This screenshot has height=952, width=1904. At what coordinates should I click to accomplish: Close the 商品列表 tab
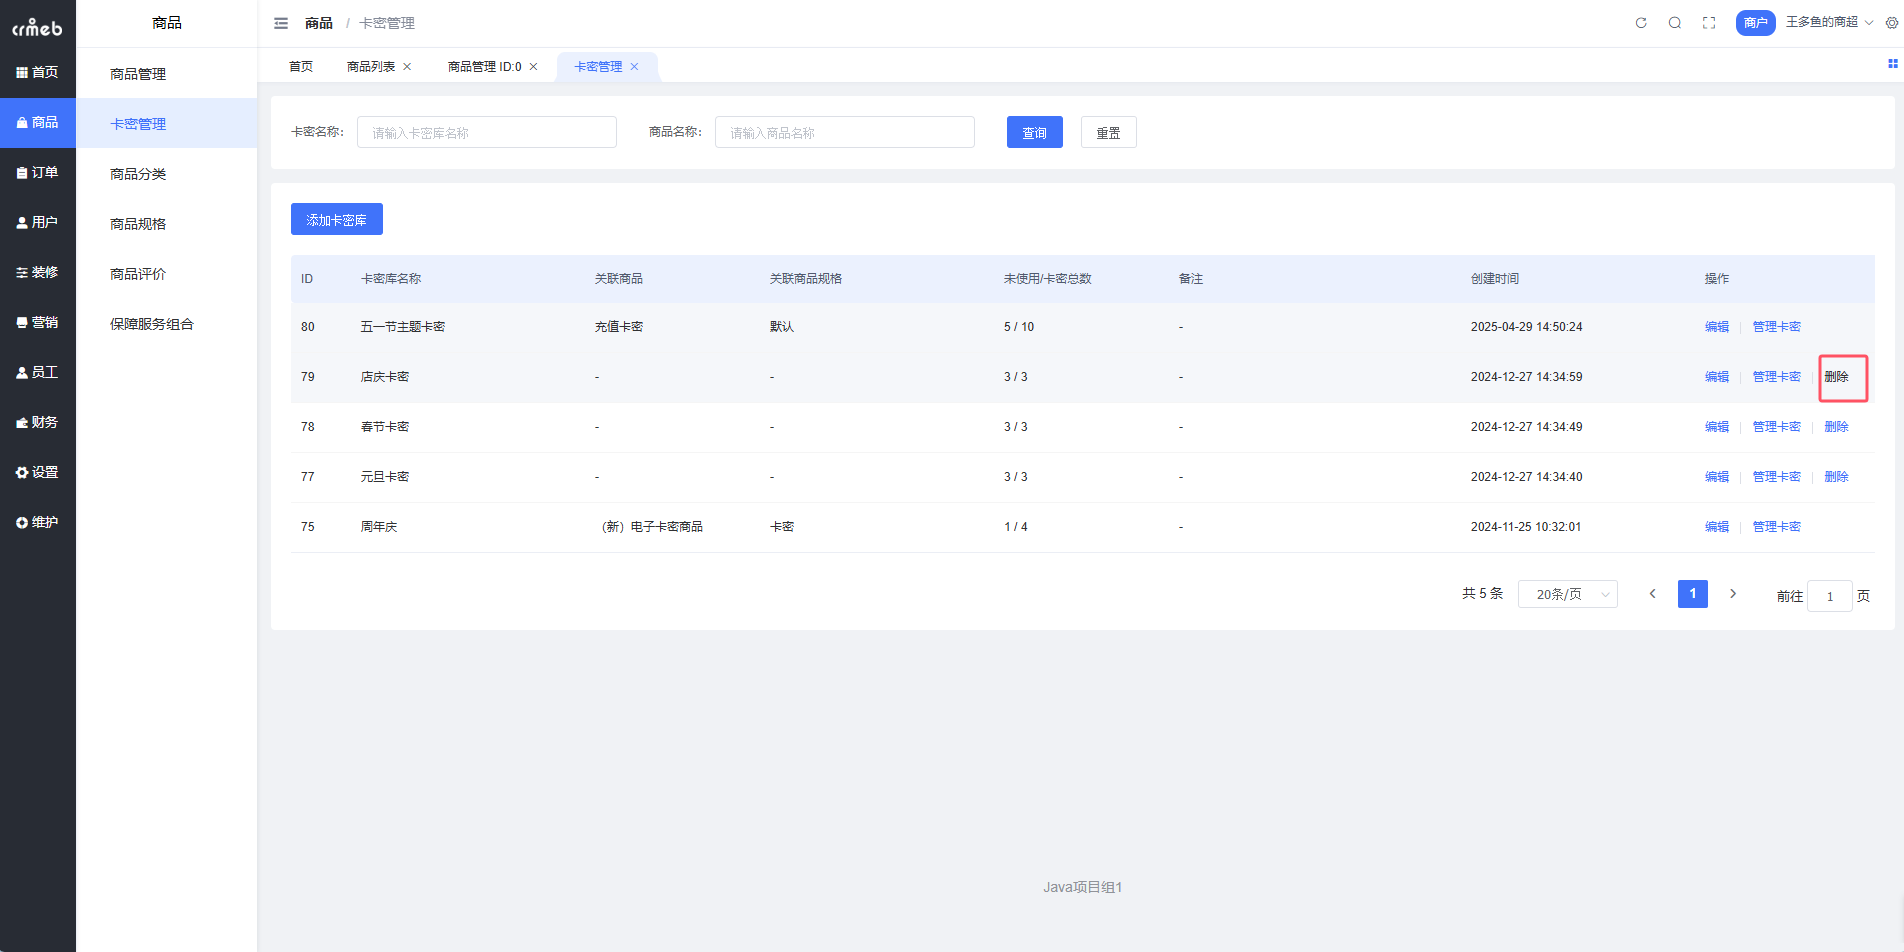pyautogui.click(x=407, y=67)
